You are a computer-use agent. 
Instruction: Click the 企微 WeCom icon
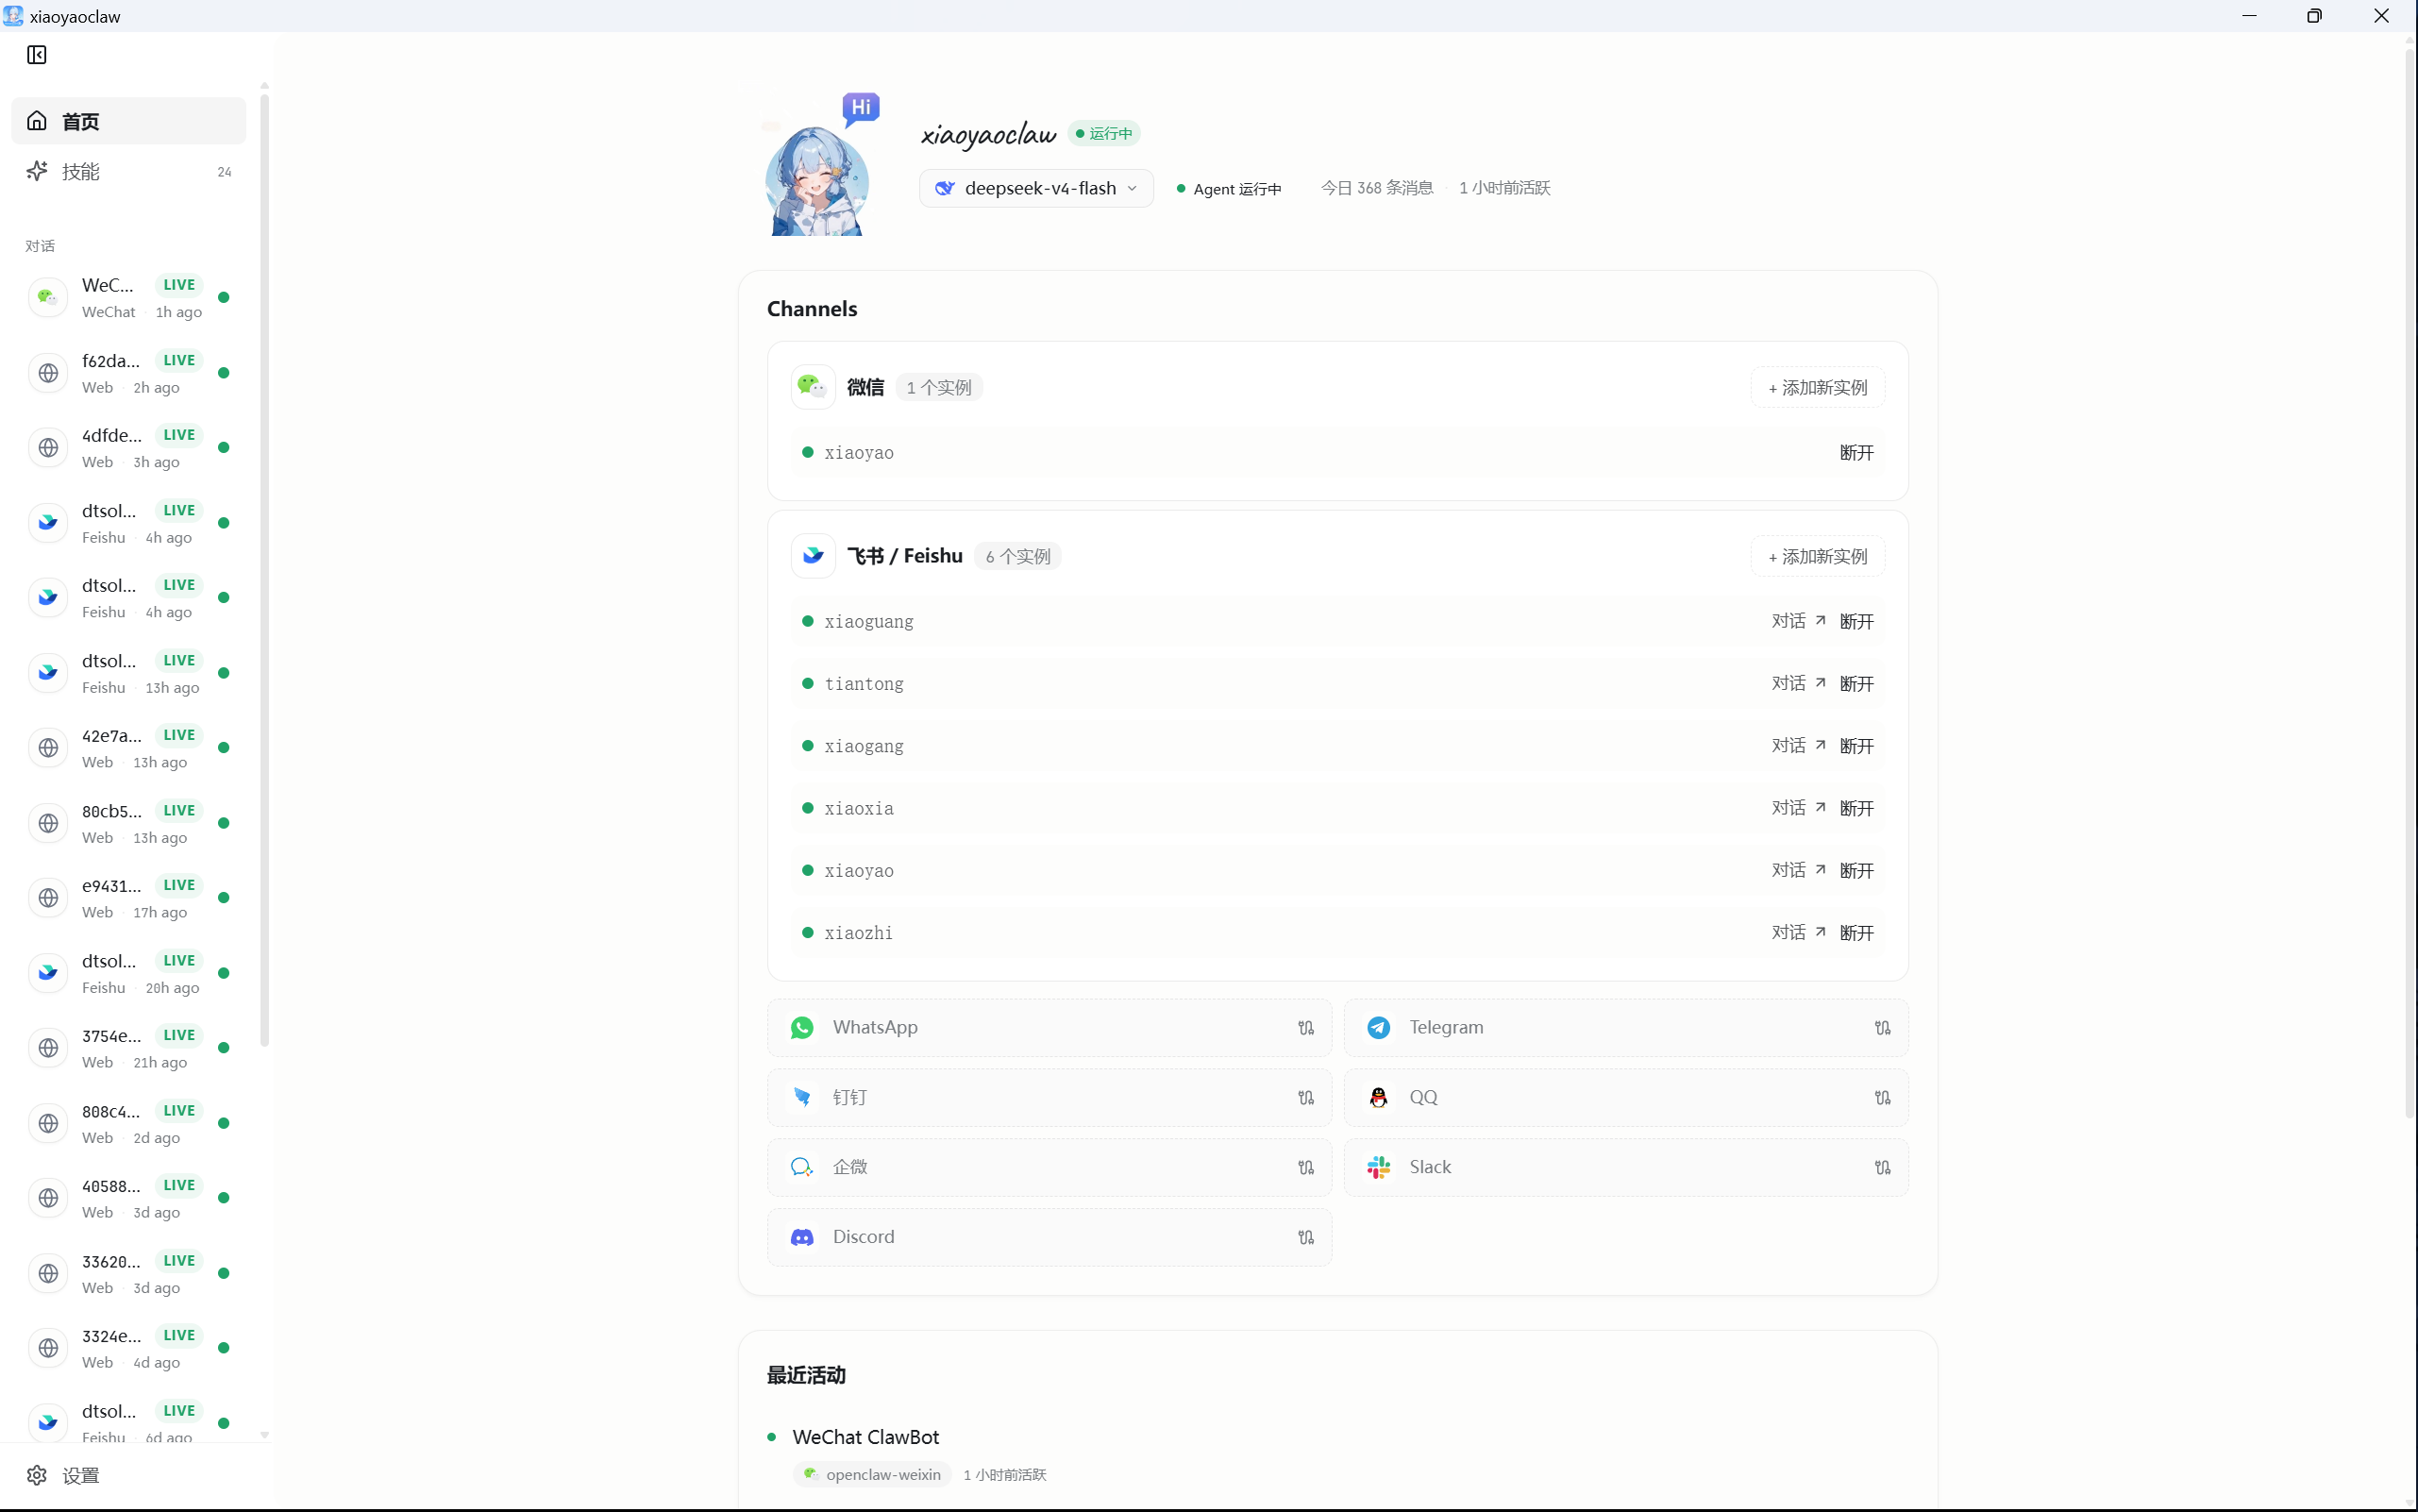(x=802, y=1167)
